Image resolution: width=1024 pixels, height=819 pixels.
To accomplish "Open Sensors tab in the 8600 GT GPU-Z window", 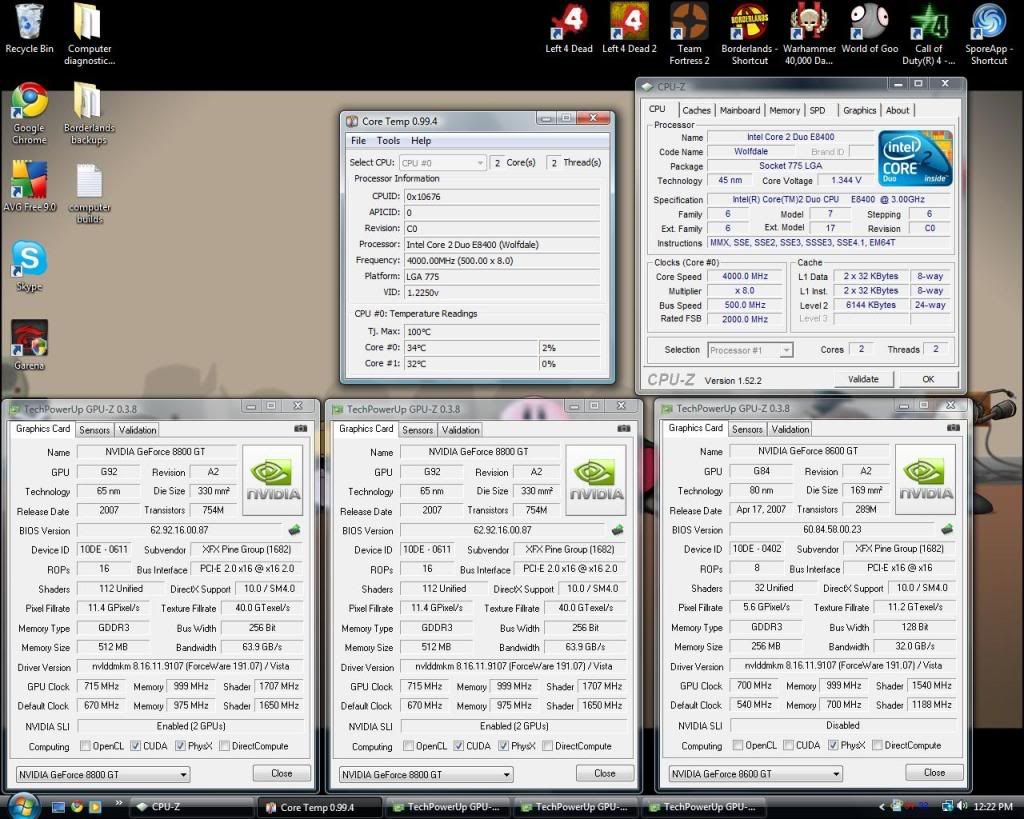I will pyautogui.click(x=747, y=429).
